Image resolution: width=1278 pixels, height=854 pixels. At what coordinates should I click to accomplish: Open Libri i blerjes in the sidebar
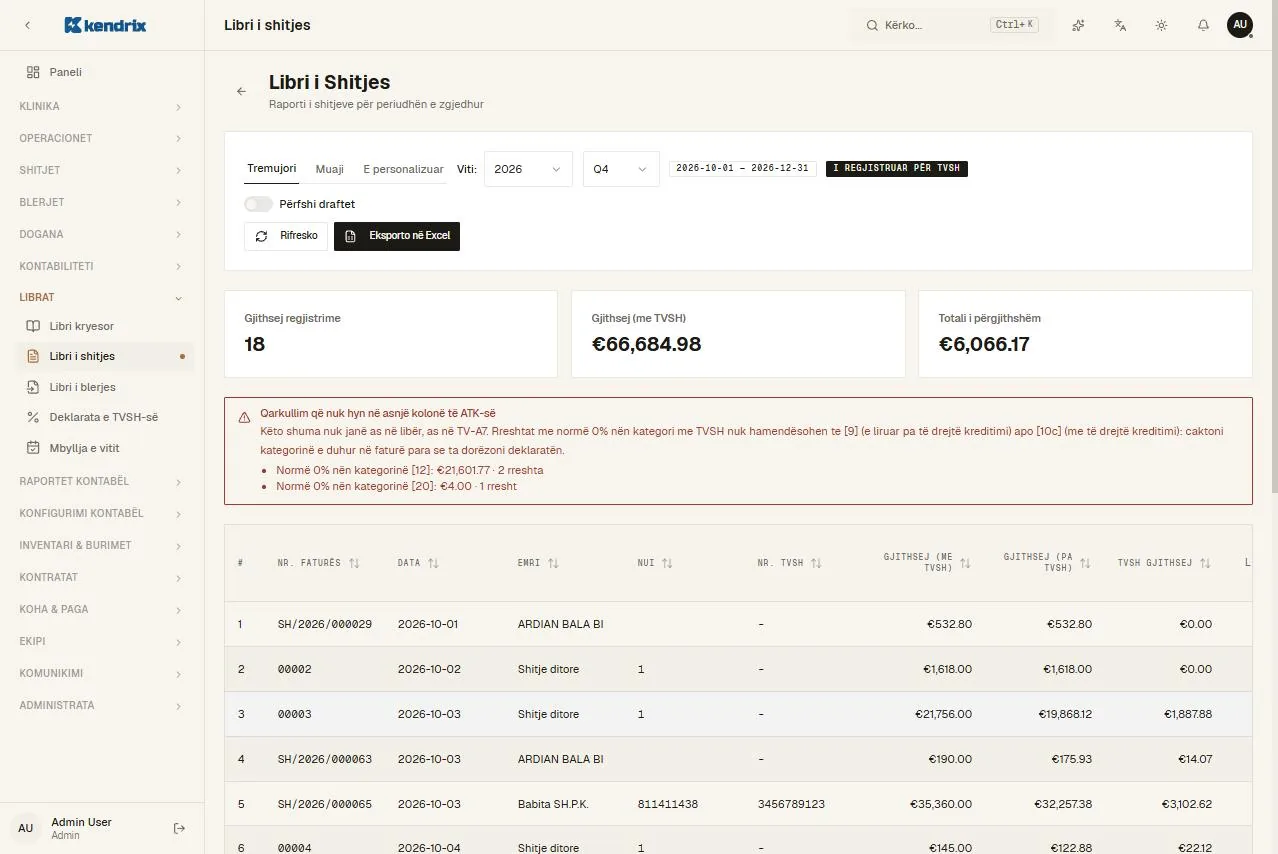click(102, 387)
